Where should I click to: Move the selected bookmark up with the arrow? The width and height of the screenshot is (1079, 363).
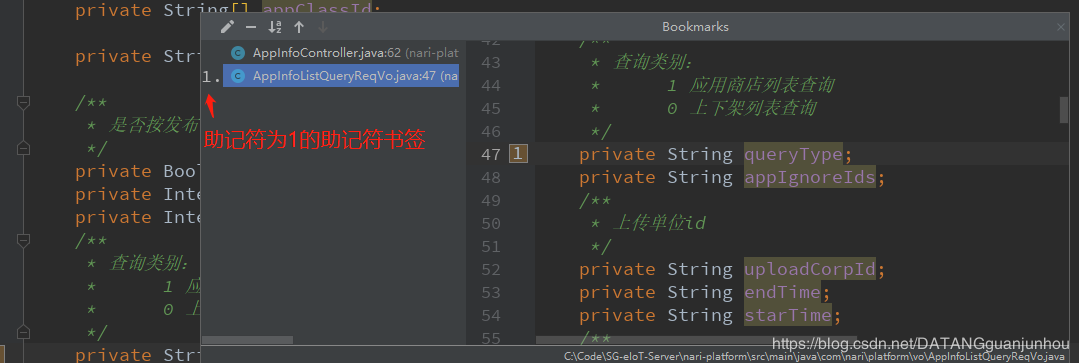coord(299,27)
